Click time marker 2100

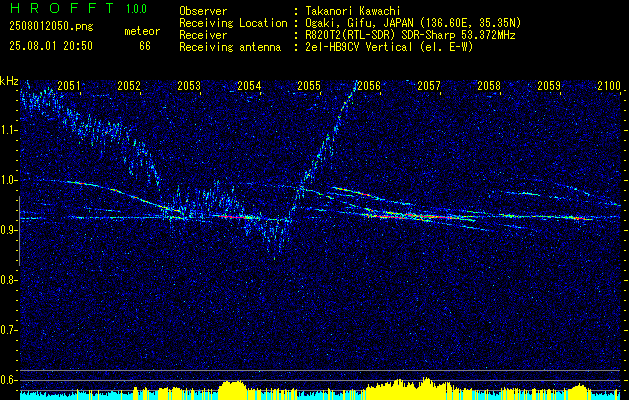pos(609,86)
